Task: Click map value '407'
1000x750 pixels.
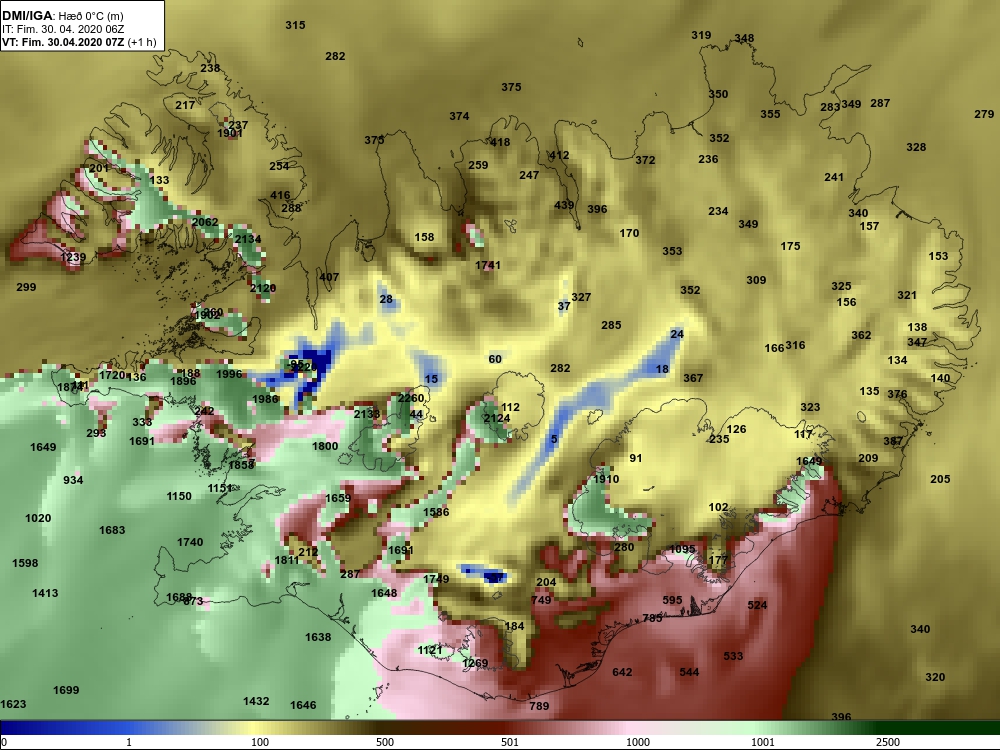Action: (x=329, y=277)
